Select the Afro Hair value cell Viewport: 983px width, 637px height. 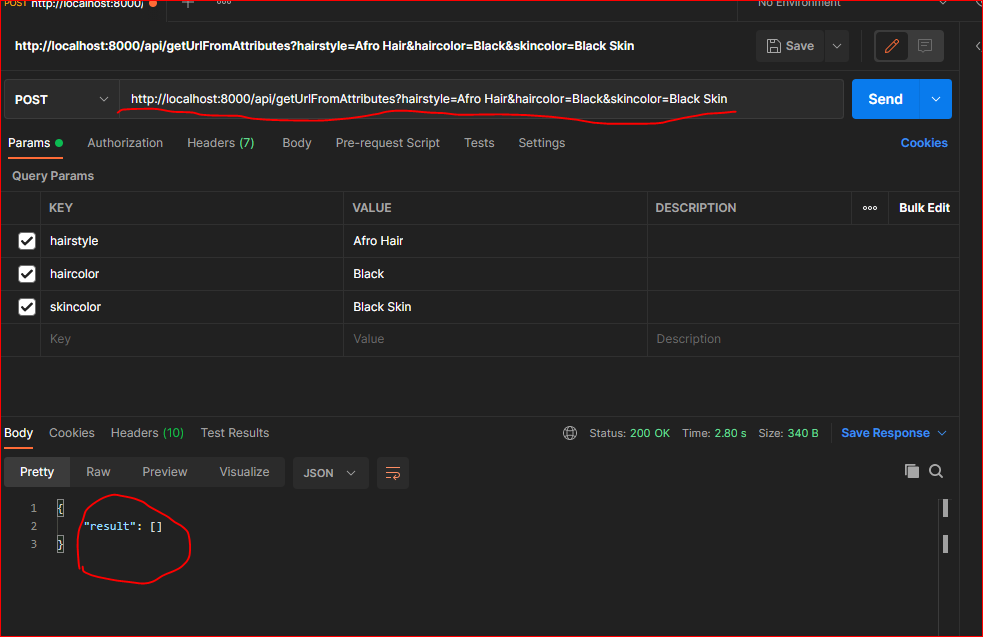[495, 241]
